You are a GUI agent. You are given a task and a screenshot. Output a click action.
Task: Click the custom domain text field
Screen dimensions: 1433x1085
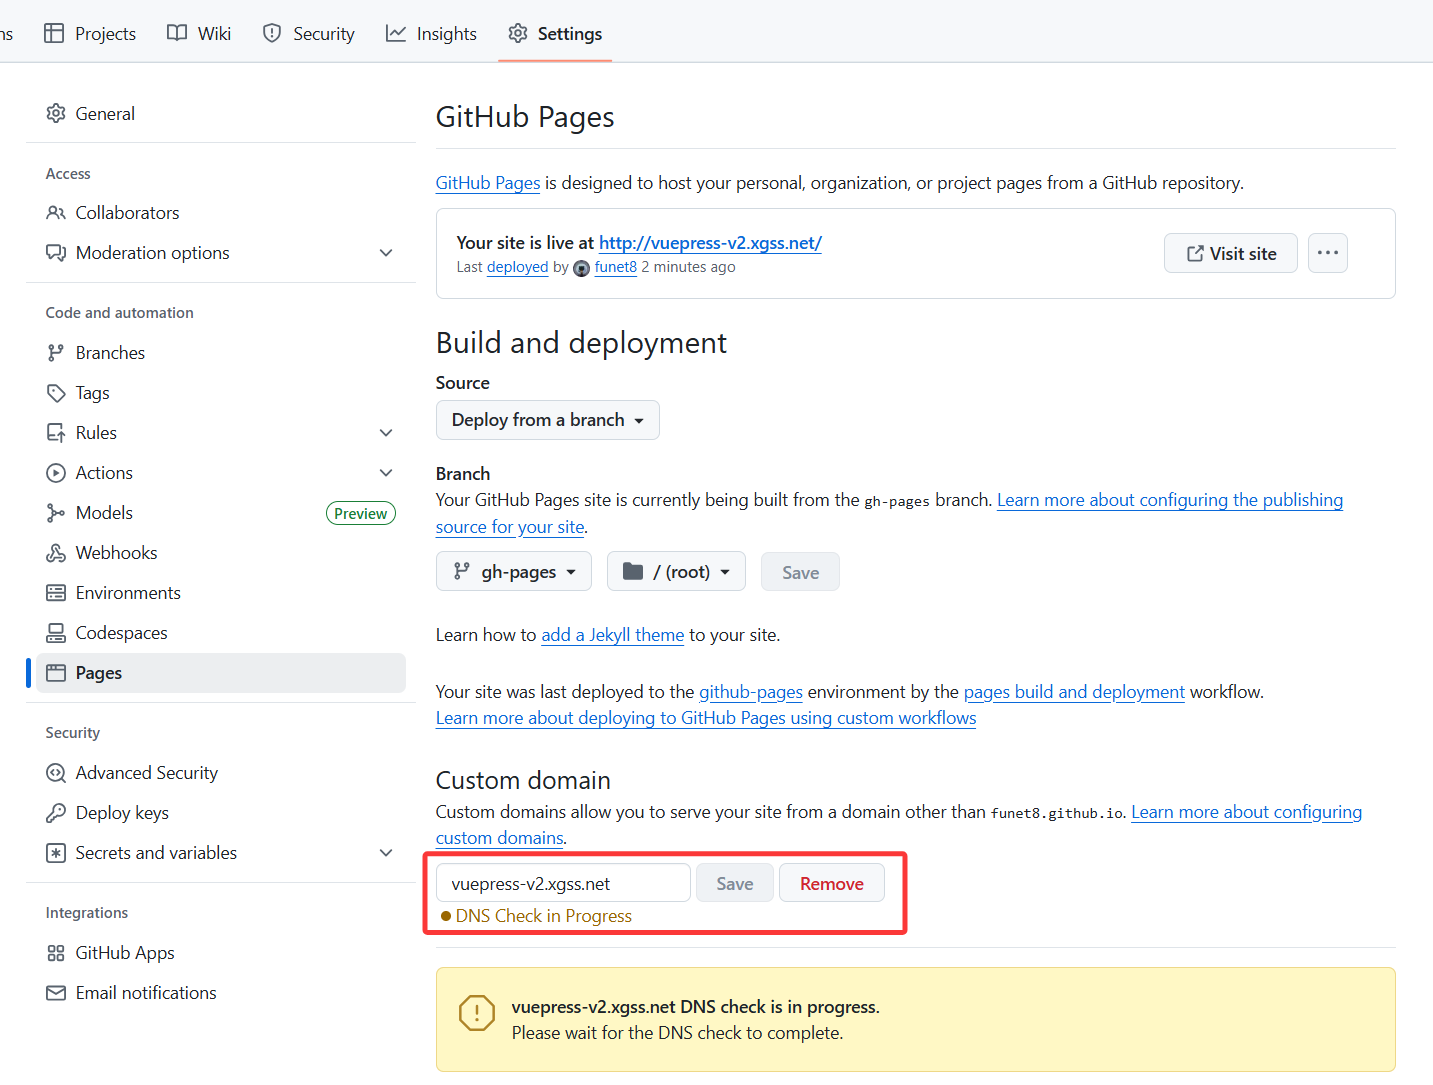click(563, 884)
